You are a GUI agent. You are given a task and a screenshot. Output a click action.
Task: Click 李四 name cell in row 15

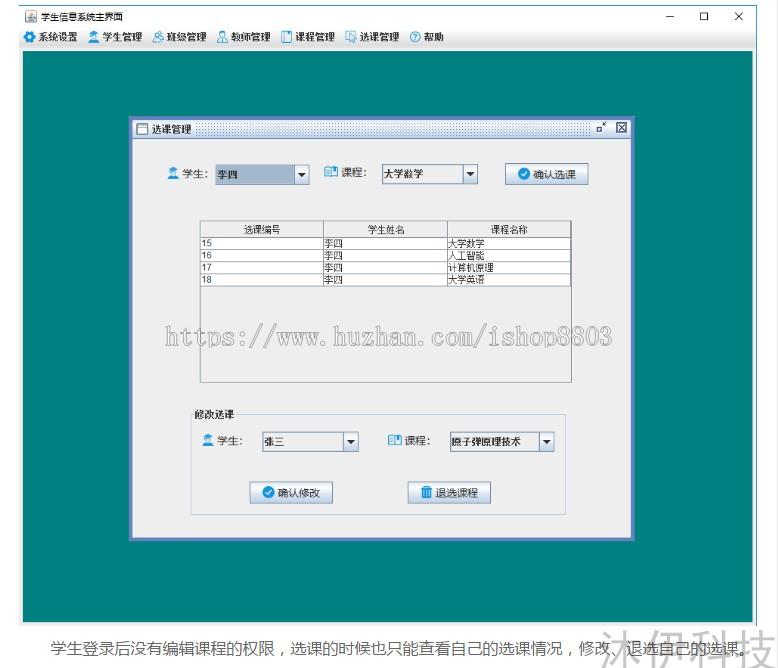pyautogui.click(x=386, y=243)
